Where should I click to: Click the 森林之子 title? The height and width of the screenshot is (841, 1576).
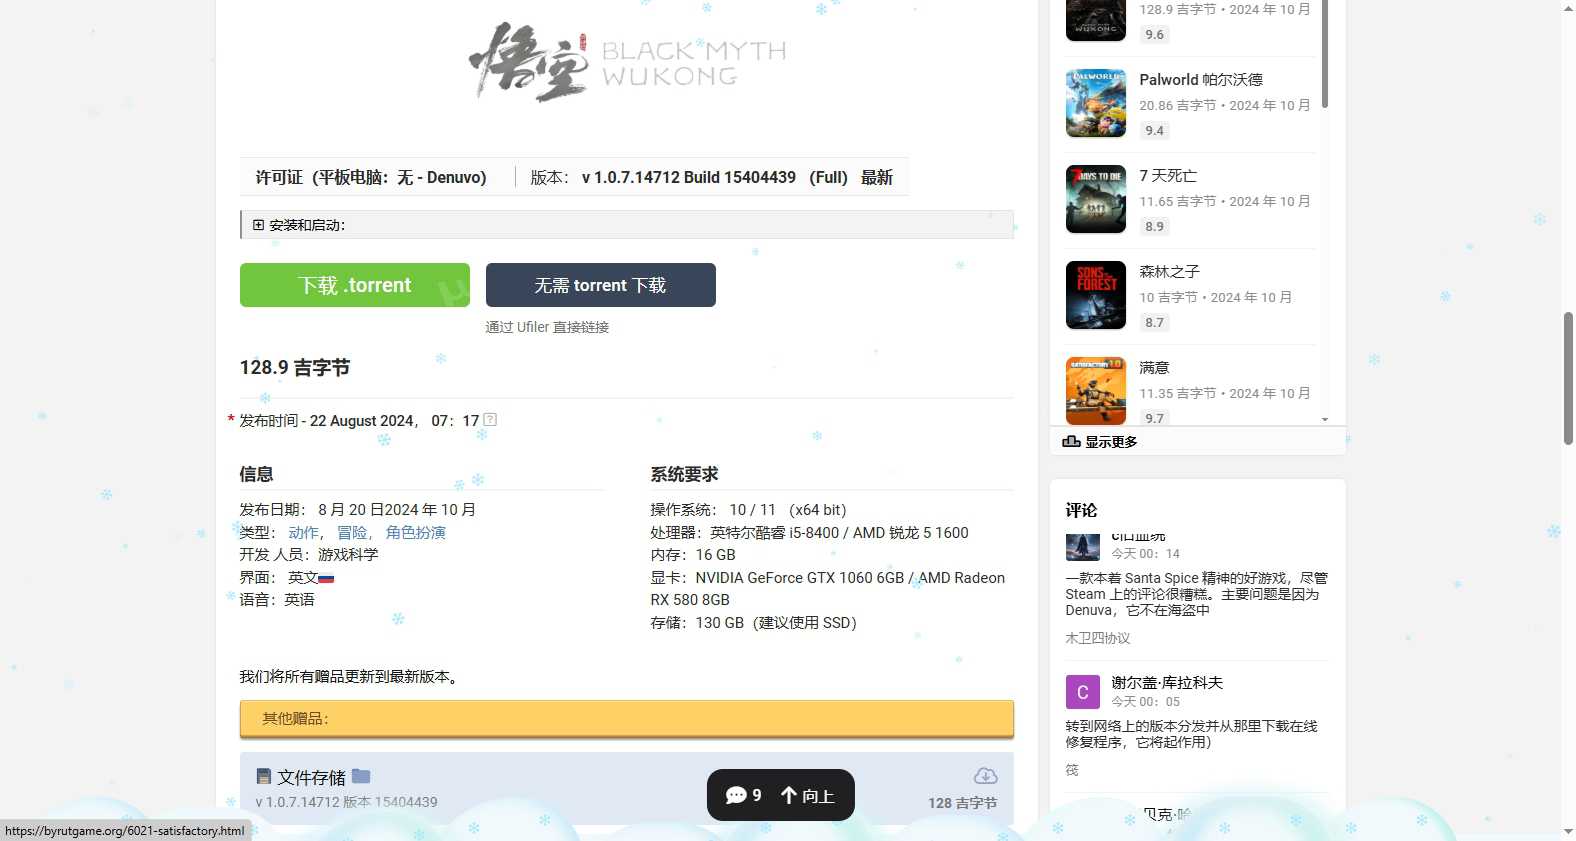pyautogui.click(x=1169, y=272)
